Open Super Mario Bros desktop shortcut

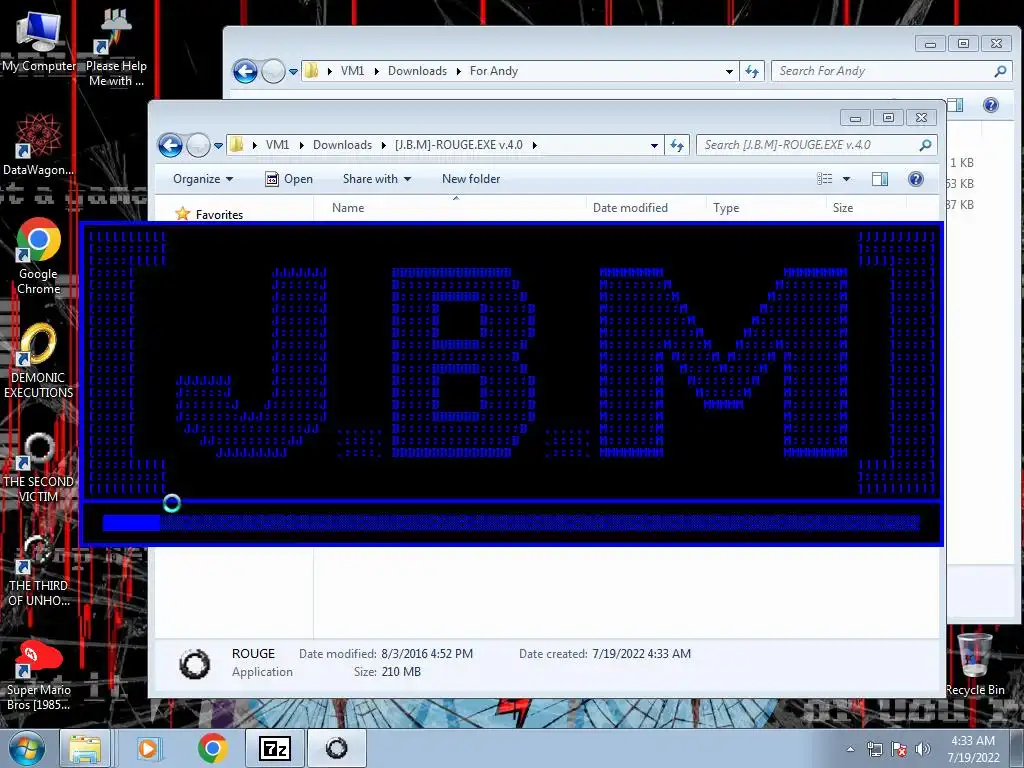click(38, 674)
